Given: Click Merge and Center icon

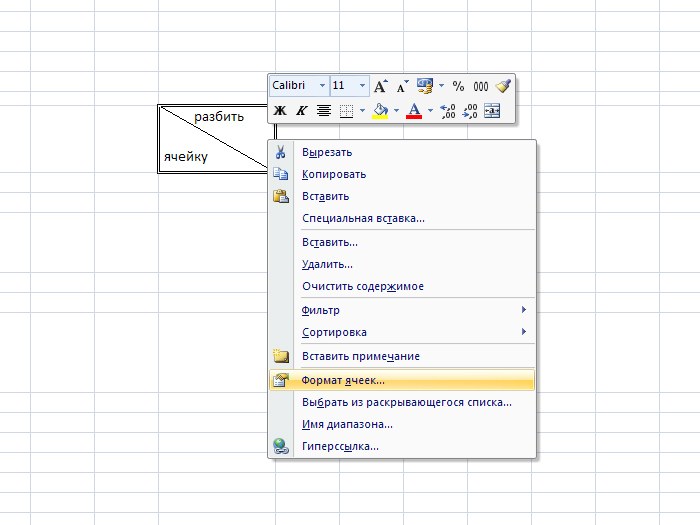Looking at the screenshot, I should tap(492, 110).
